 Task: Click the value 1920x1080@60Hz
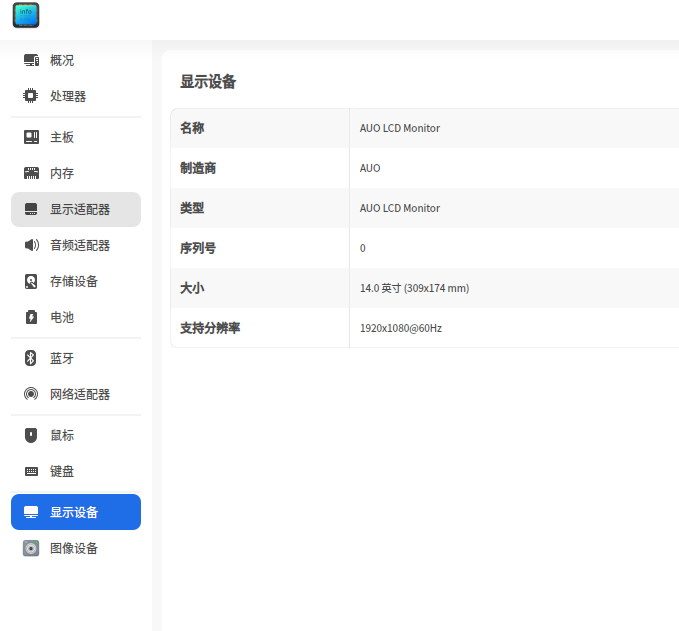401,328
